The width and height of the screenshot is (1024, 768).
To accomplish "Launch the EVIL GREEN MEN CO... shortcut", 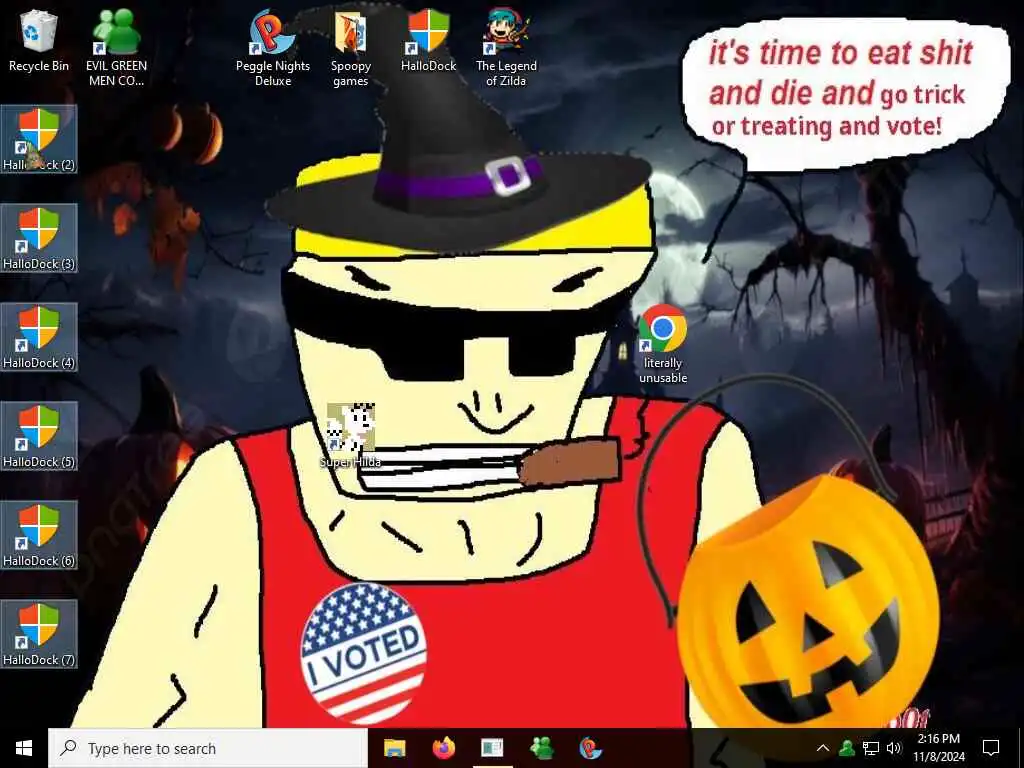I will pos(116,48).
